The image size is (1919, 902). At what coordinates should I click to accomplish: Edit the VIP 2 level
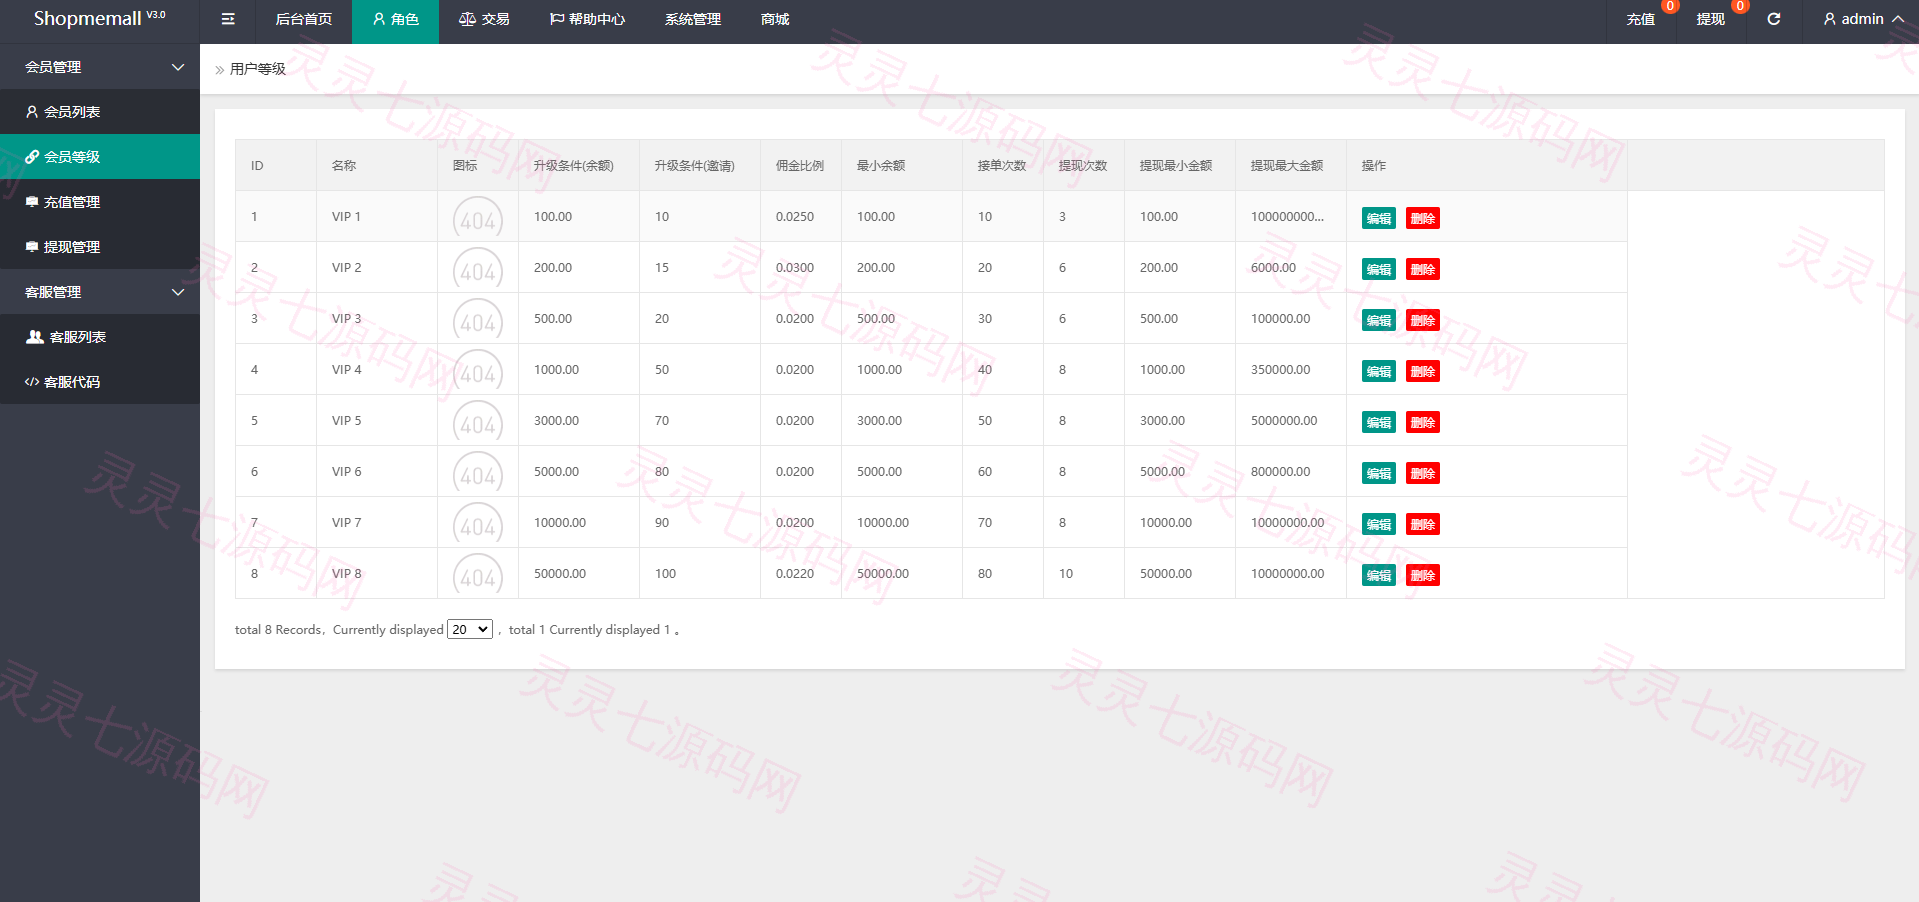click(x=1379, y=269)
